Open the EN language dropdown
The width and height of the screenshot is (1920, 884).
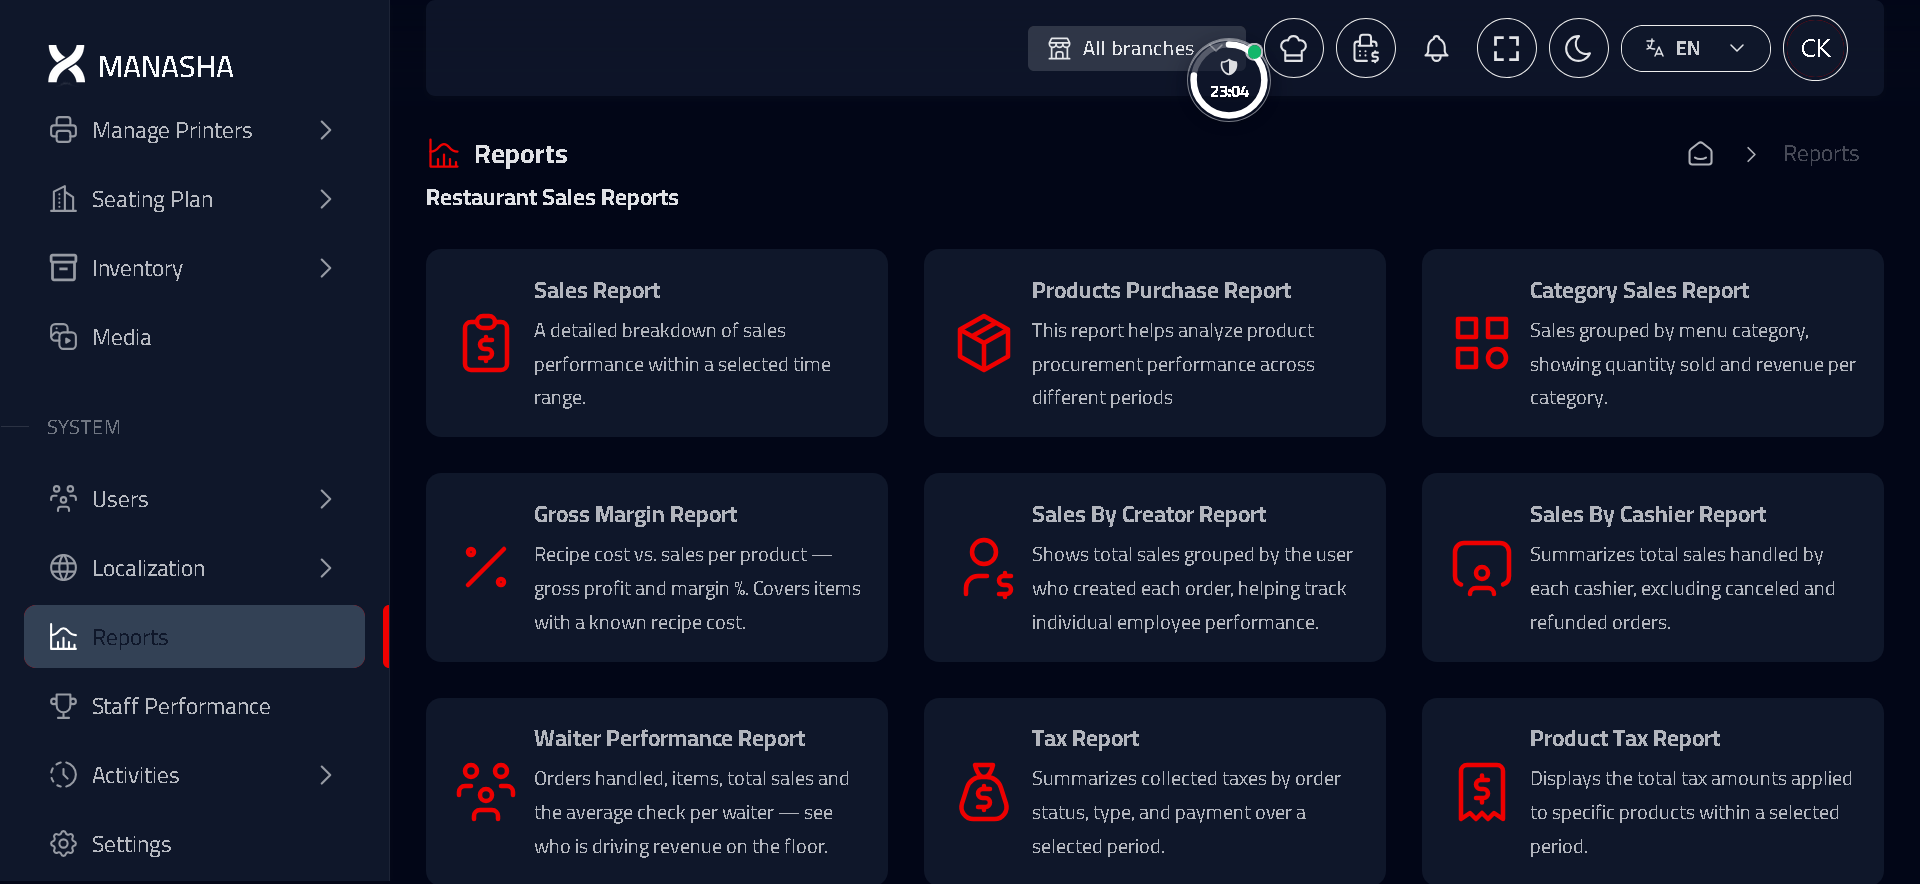1695,48
